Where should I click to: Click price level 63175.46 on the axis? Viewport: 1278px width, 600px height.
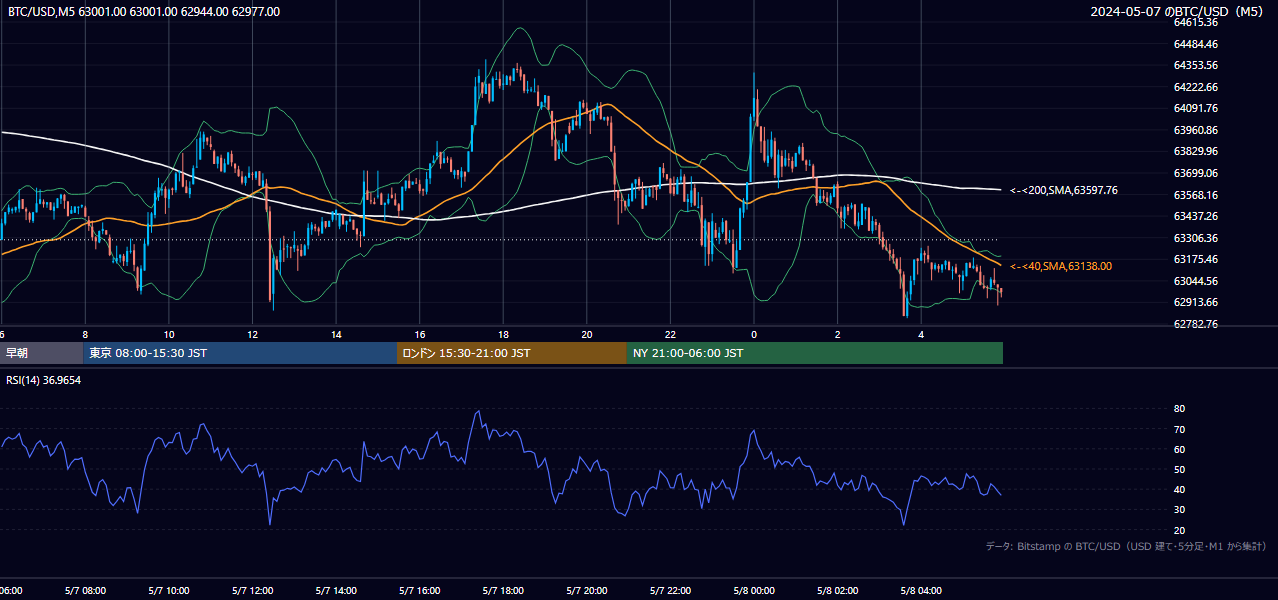[1196, 259]
